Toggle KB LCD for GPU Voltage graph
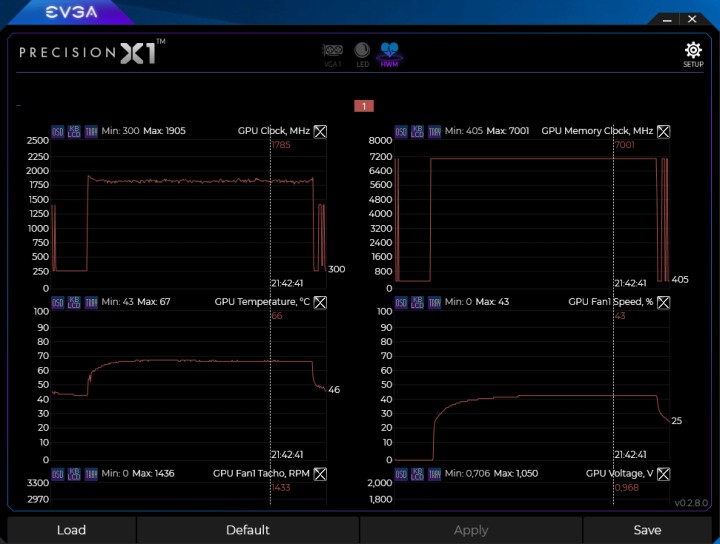Screen dimensions: 720x544 pyautogui.click(x=417, y=474)
